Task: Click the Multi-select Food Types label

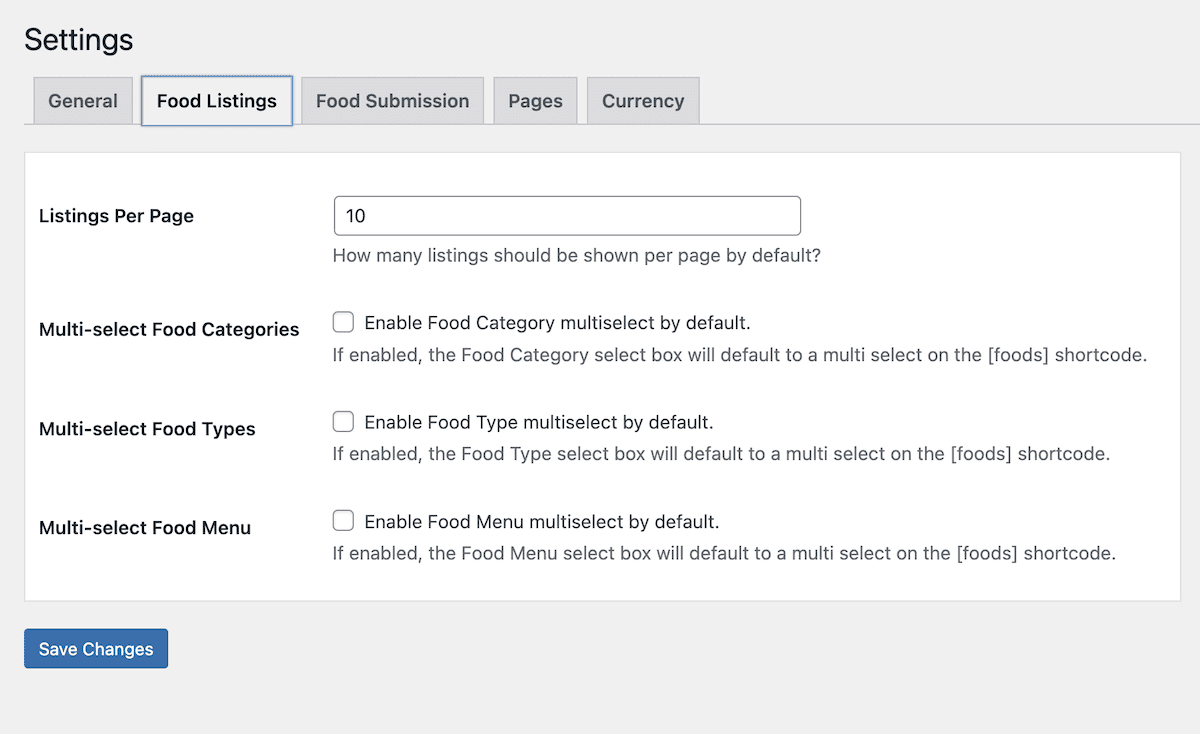Action: pyautogui.click(x=147, y=428)
